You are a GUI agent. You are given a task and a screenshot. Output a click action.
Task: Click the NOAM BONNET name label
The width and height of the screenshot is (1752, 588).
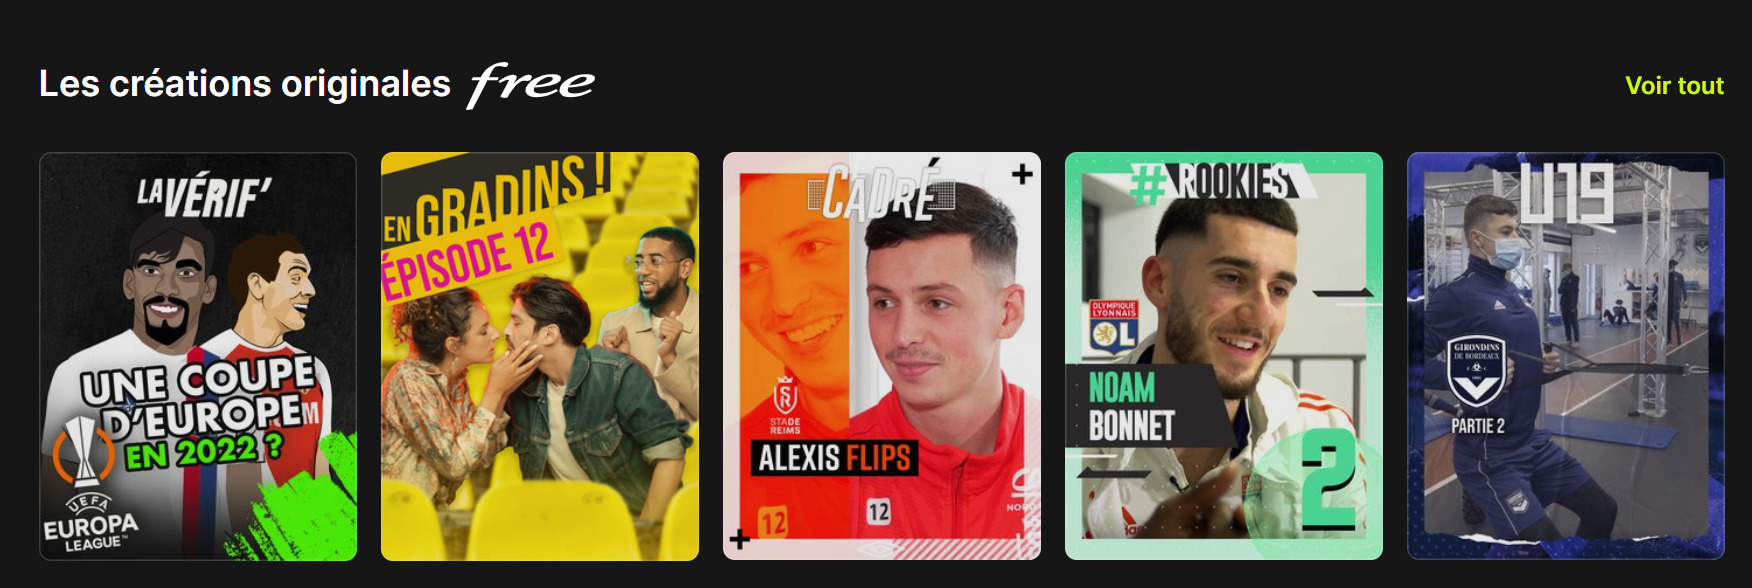(1130, 406)
